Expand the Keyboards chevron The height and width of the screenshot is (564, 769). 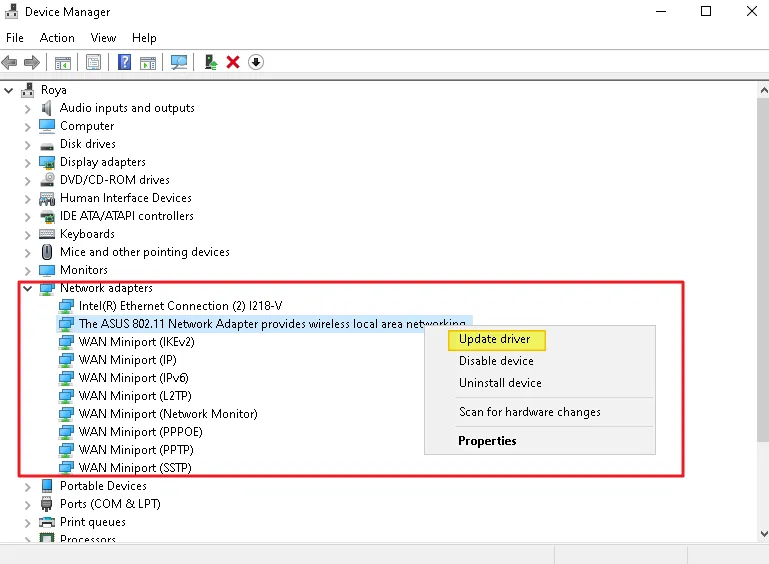point(28,235)
